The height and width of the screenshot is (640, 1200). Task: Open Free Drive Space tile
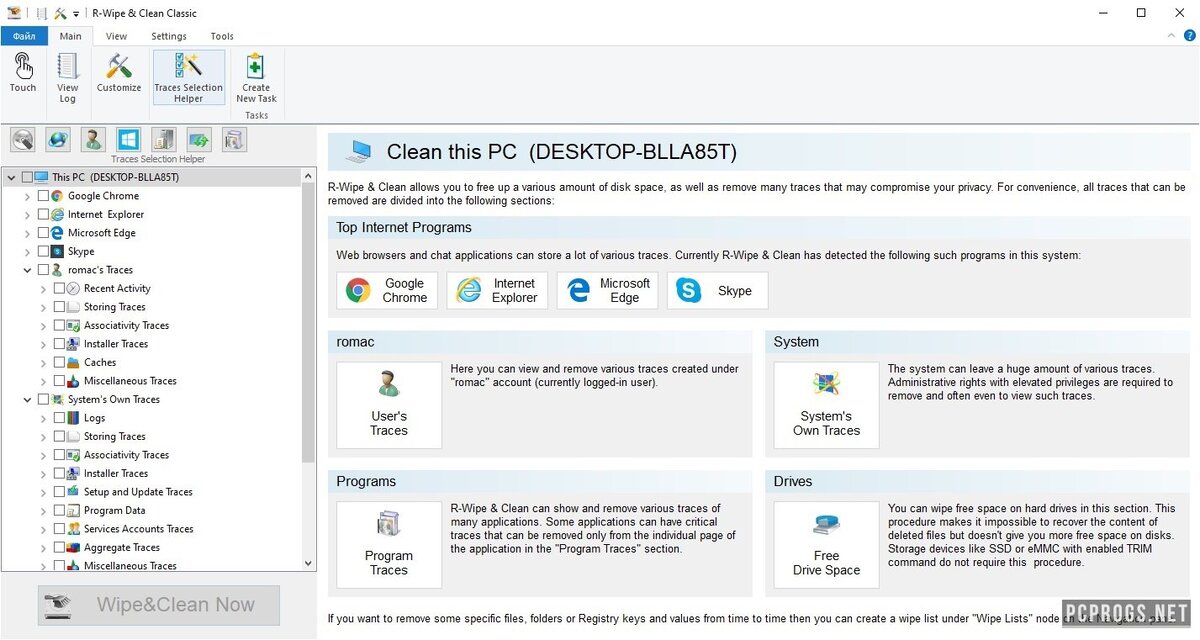click(x=826, y=545)
